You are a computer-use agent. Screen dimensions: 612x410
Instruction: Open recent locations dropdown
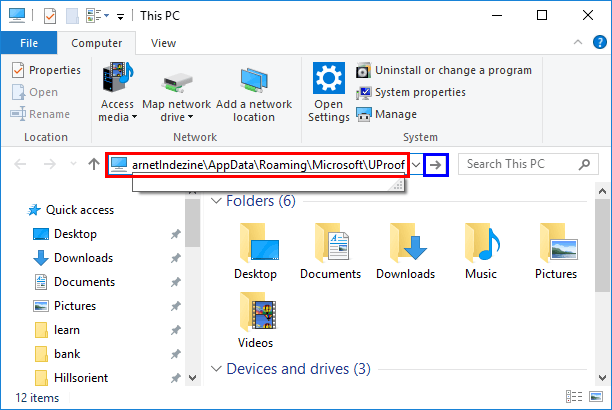73,164
